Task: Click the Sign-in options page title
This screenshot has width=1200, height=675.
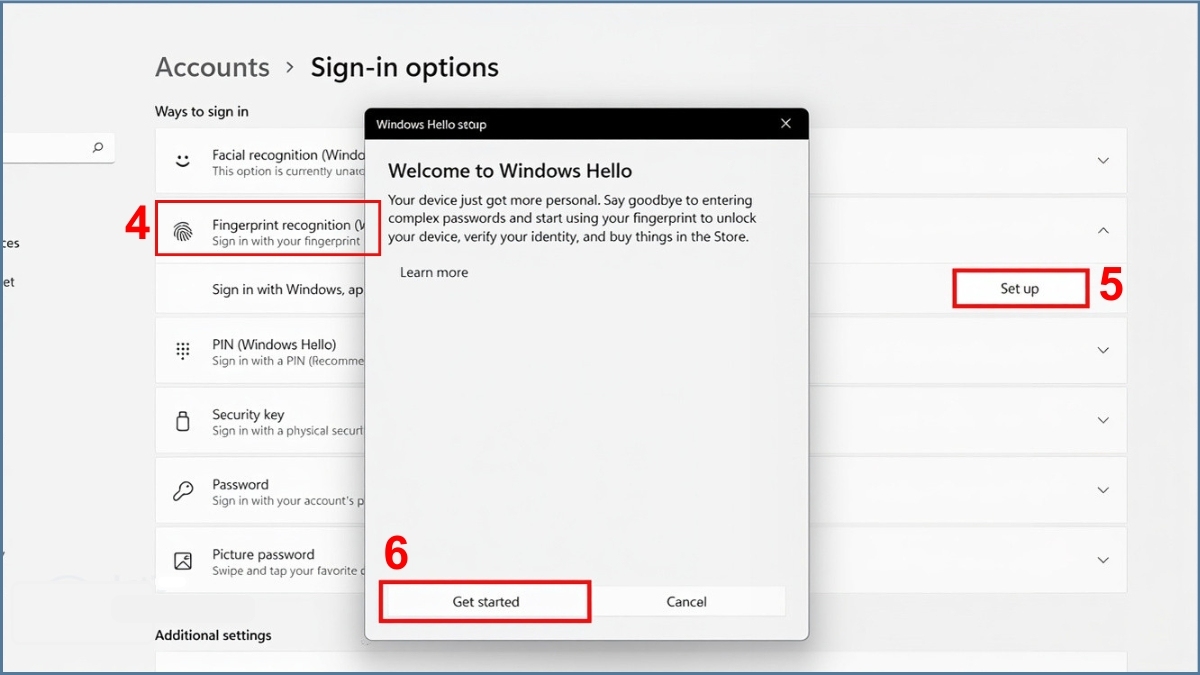Action: 405,67
